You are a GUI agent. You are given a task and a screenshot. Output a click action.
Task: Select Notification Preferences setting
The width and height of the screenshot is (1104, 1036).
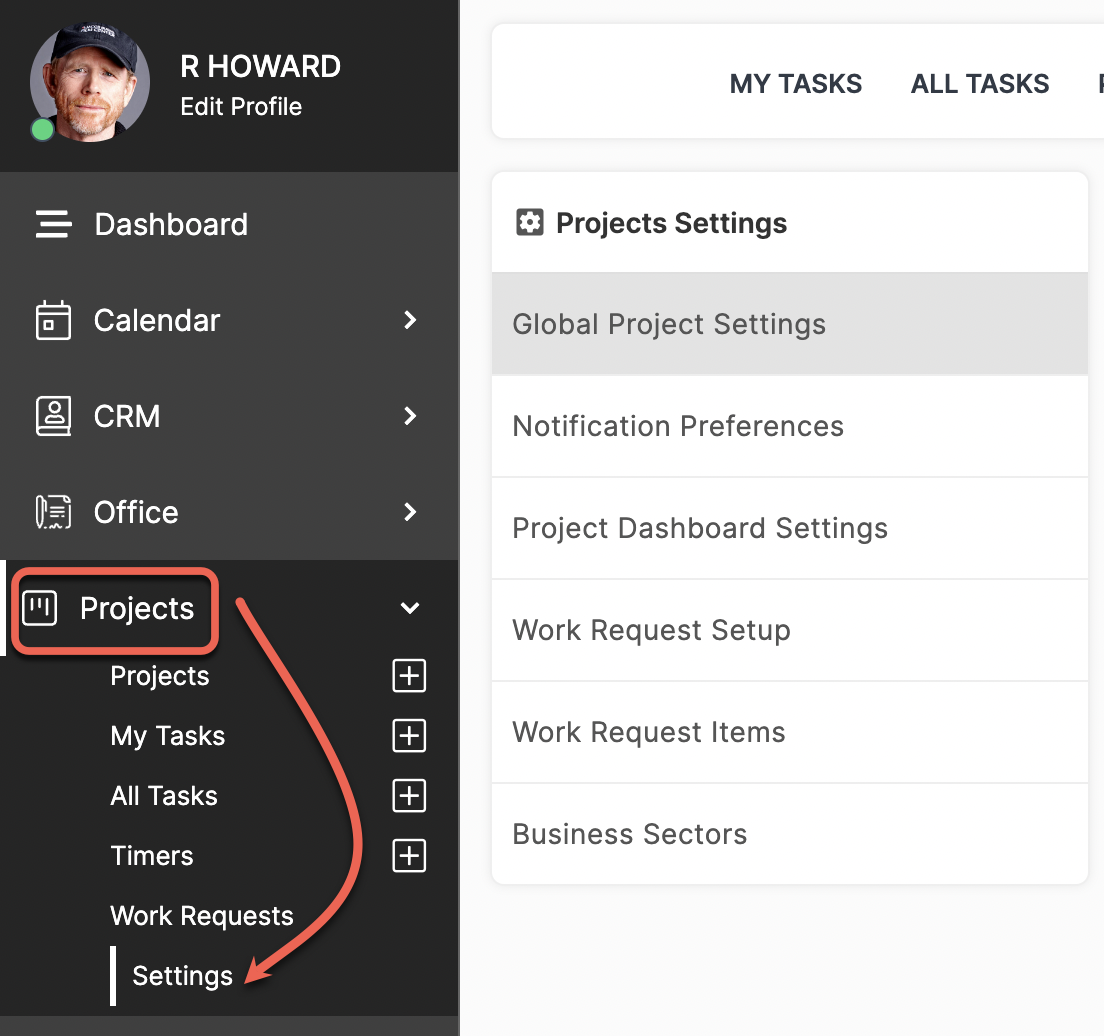click(790, 426)
